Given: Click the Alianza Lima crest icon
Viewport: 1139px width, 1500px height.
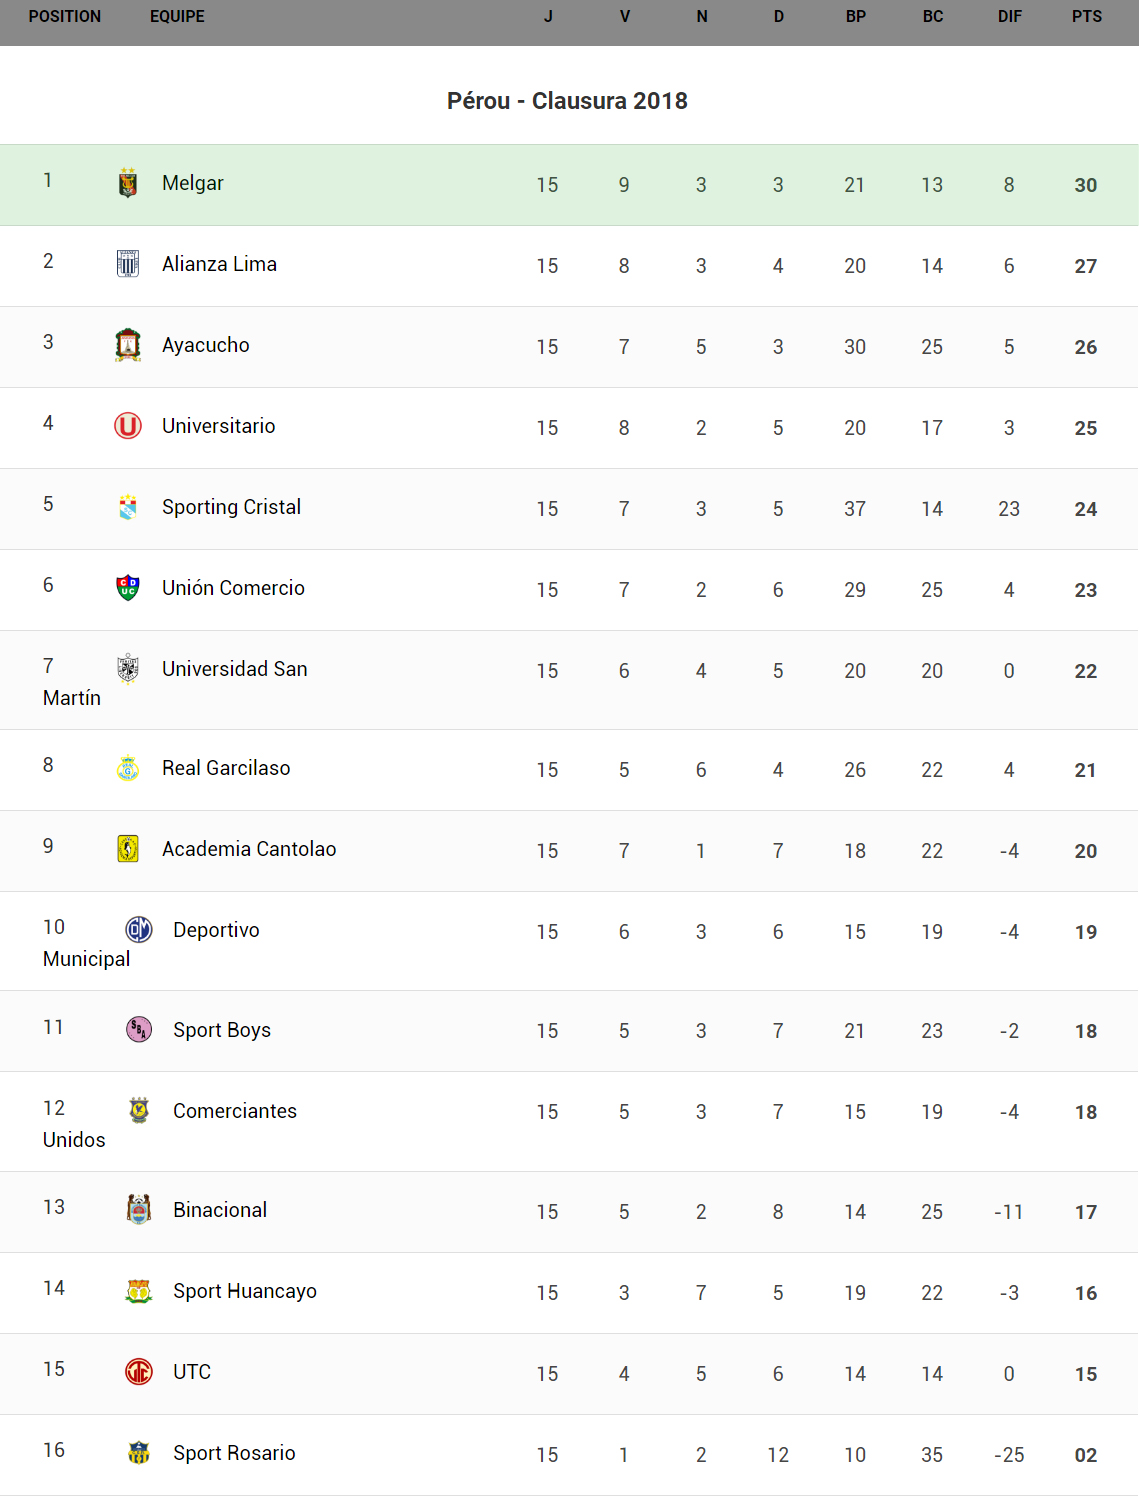Looking at the screenshot, I should [128, 264].
